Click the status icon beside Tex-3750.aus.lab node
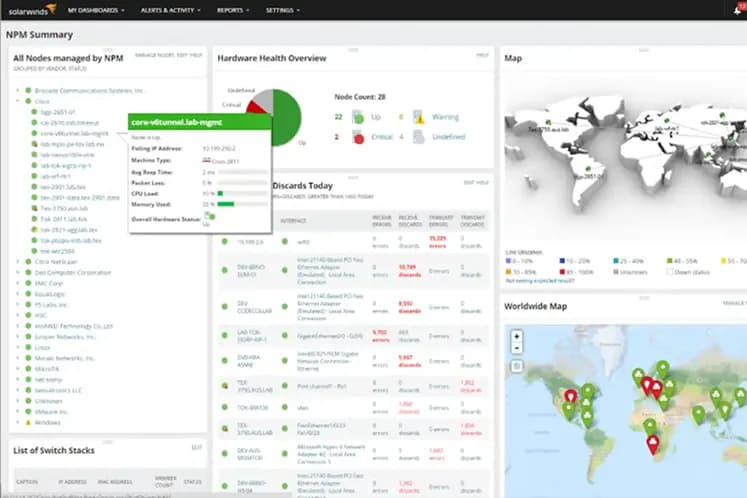 [34, 208]
